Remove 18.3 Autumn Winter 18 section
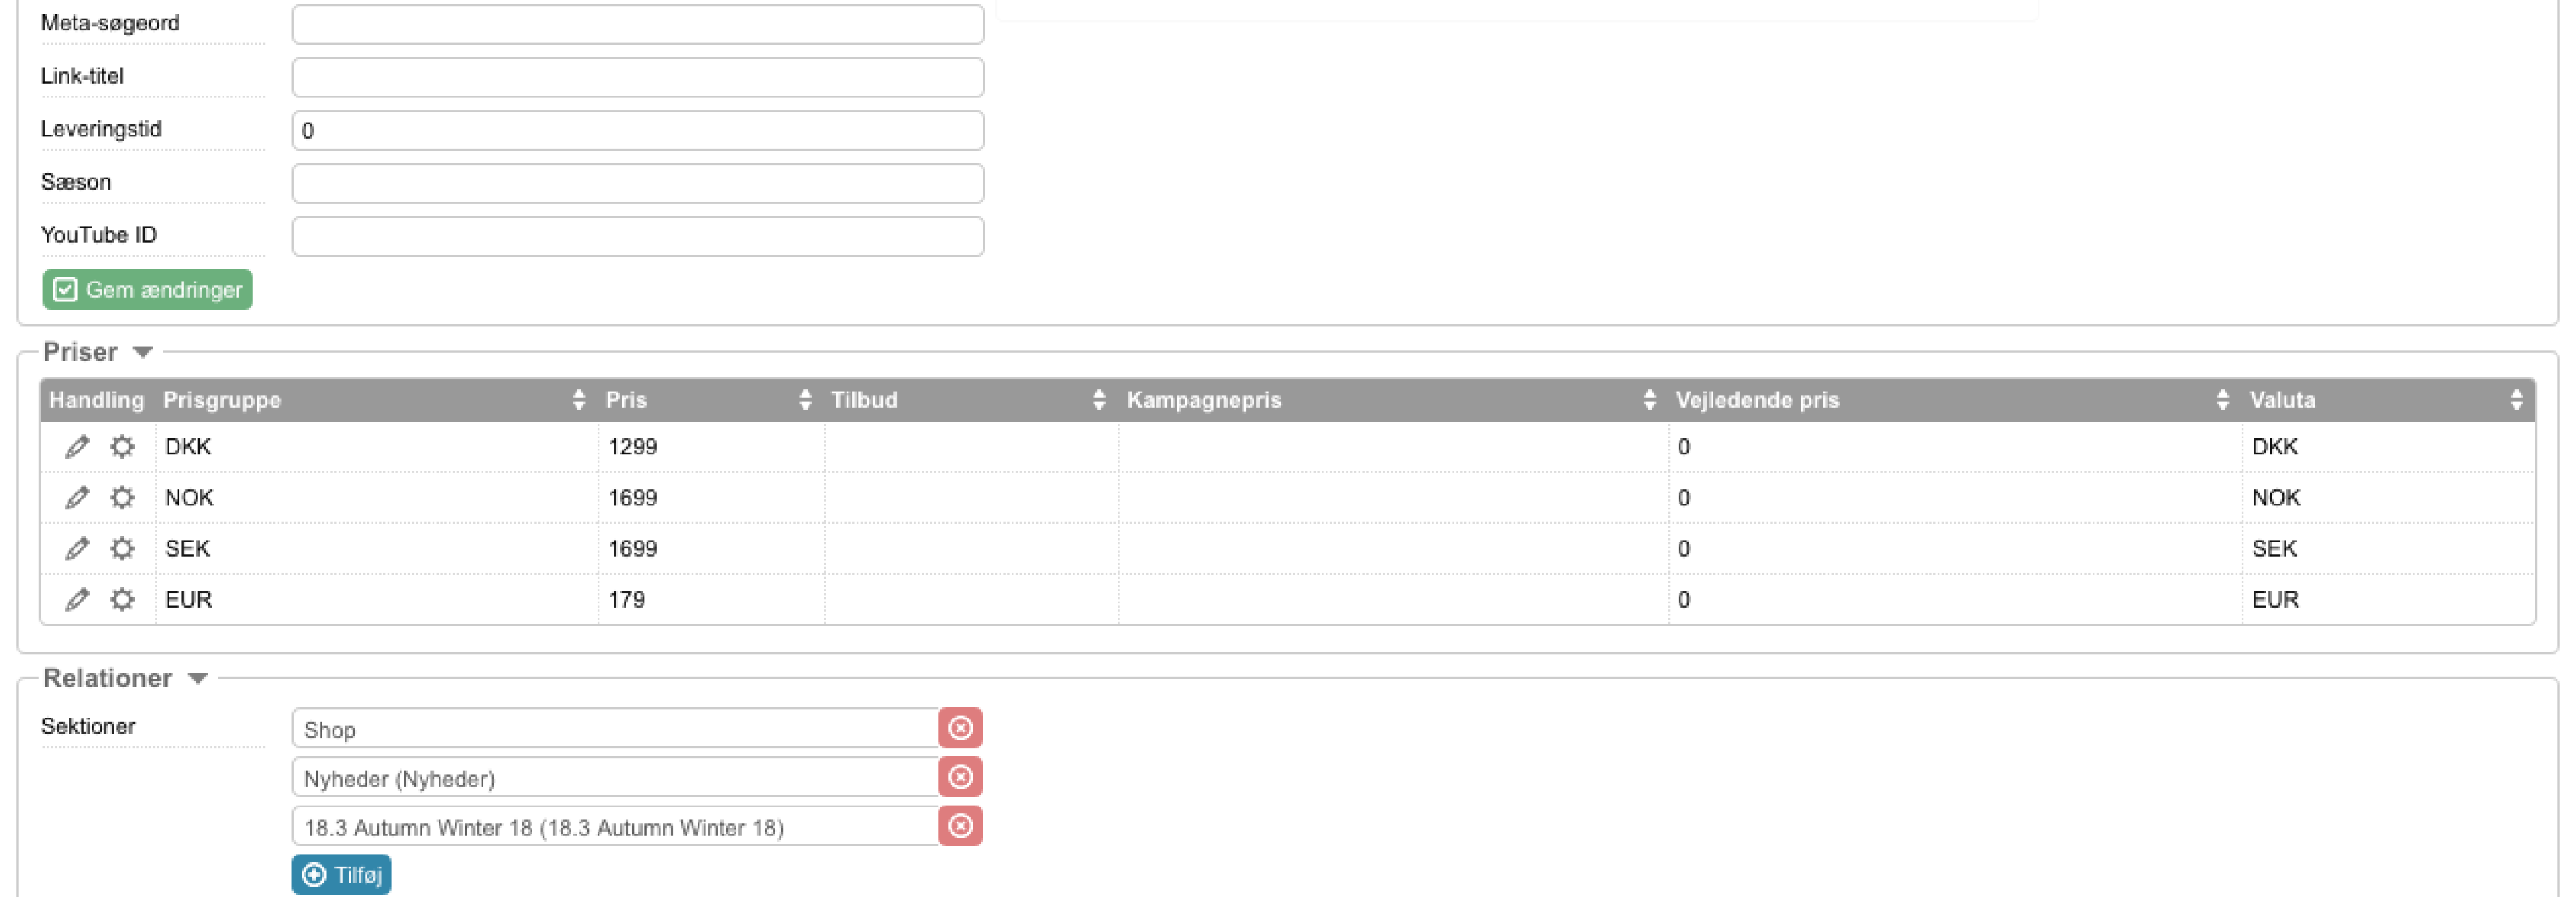 [x=960, y=826]
